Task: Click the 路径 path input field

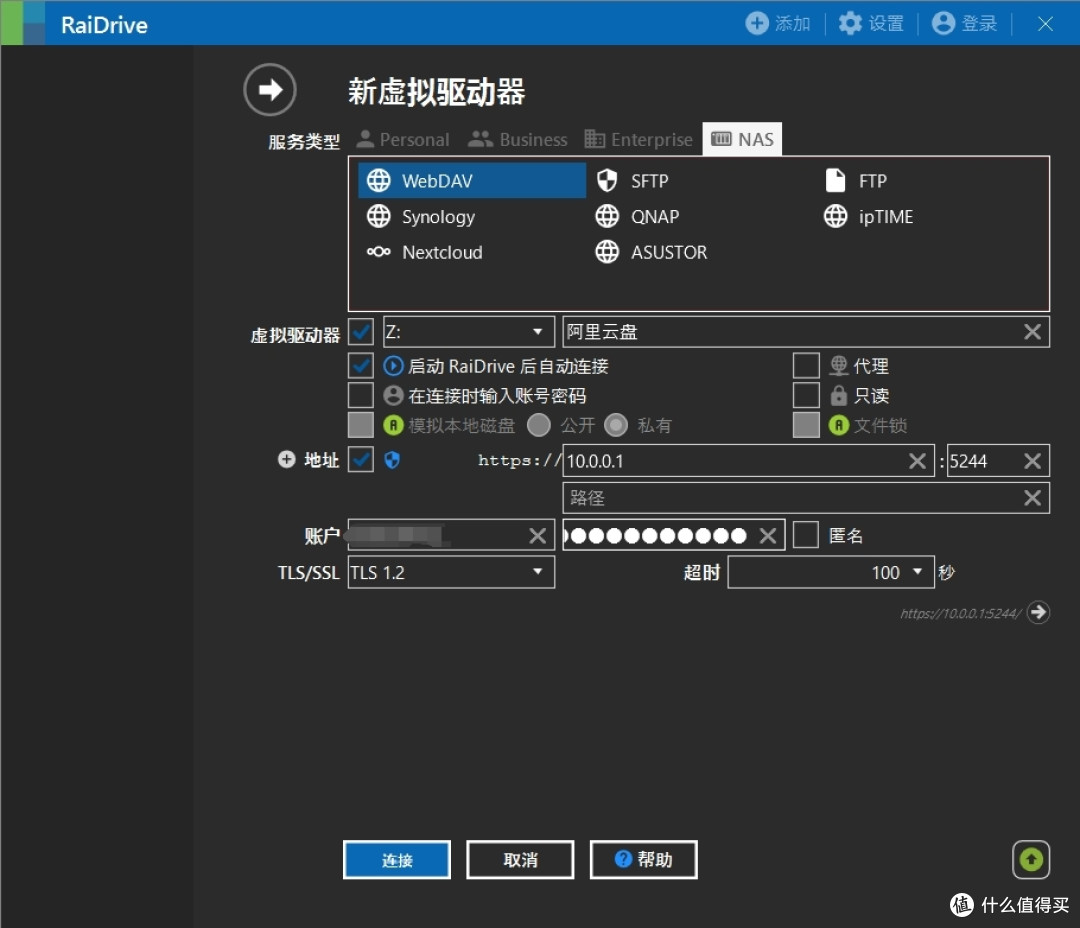Action: click(x=790, y=498)
